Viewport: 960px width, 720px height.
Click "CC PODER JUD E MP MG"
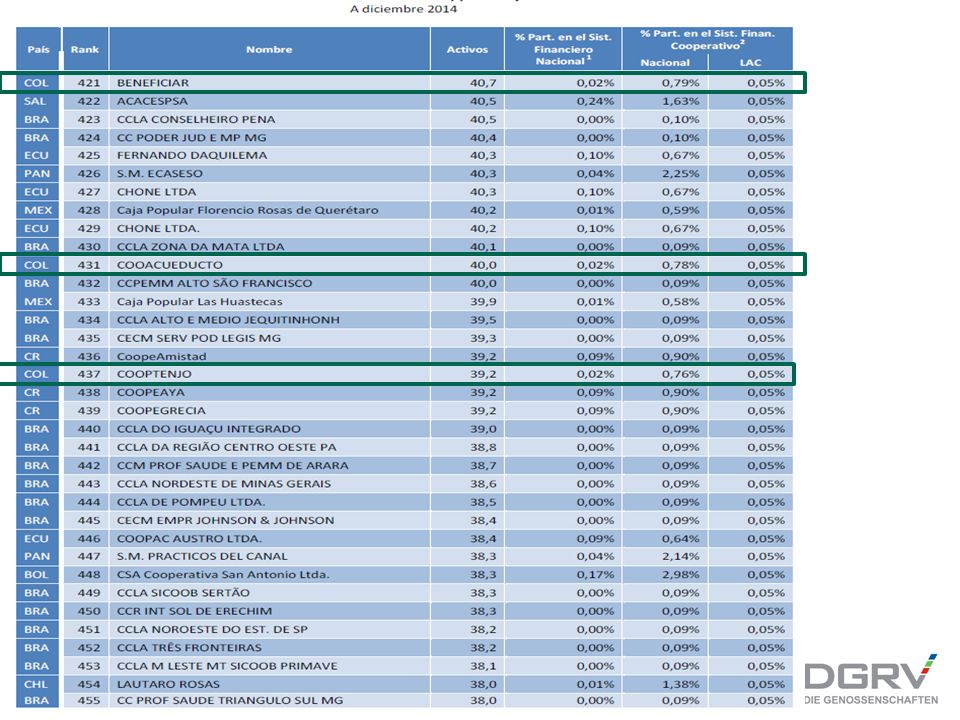[x=192, y=138]
